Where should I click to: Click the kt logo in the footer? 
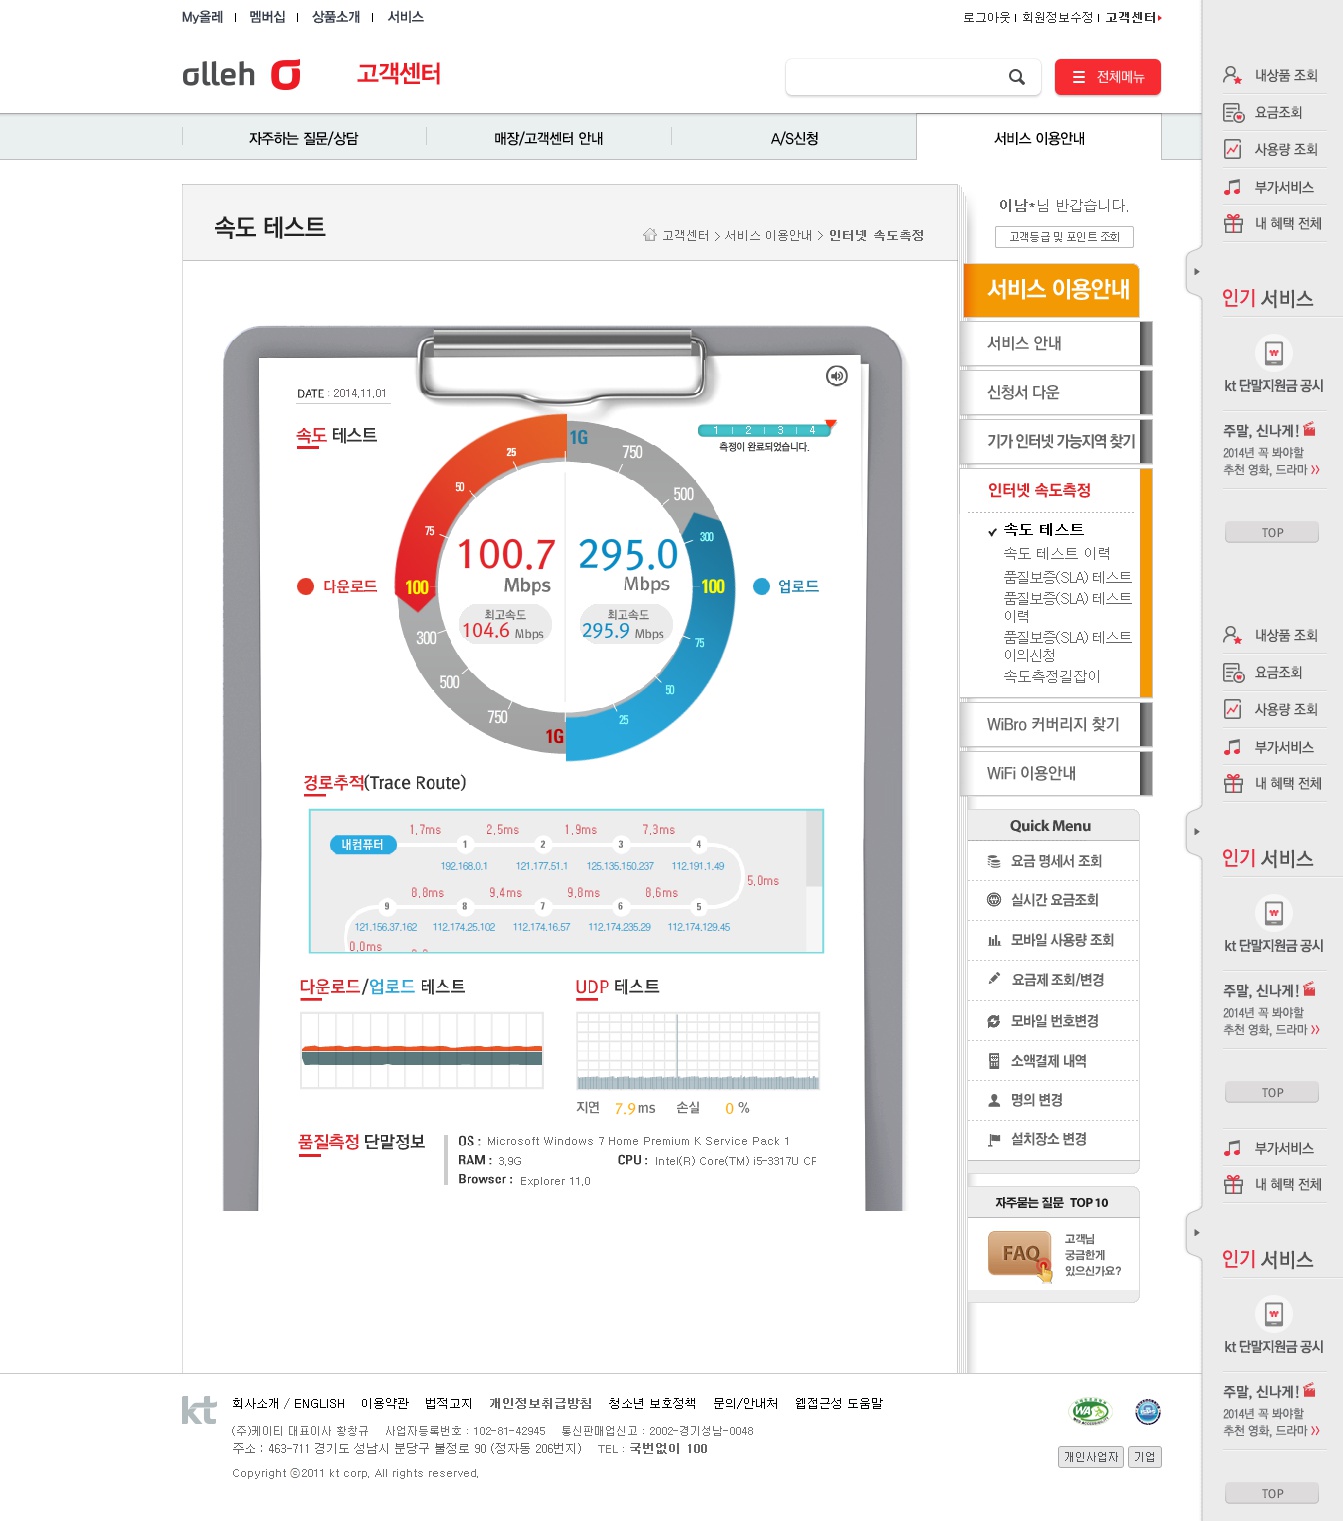[x=199, y=1410]
